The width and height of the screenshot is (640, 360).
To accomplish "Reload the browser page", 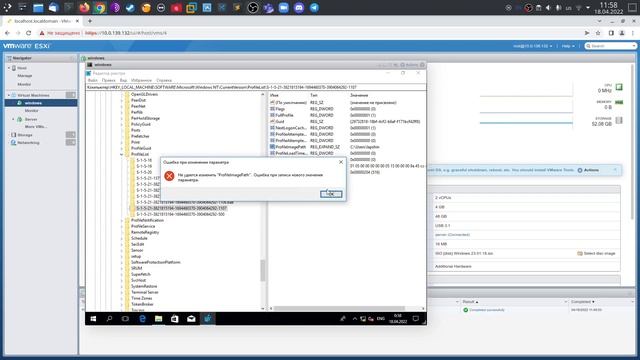I will (x=28, y=33).
